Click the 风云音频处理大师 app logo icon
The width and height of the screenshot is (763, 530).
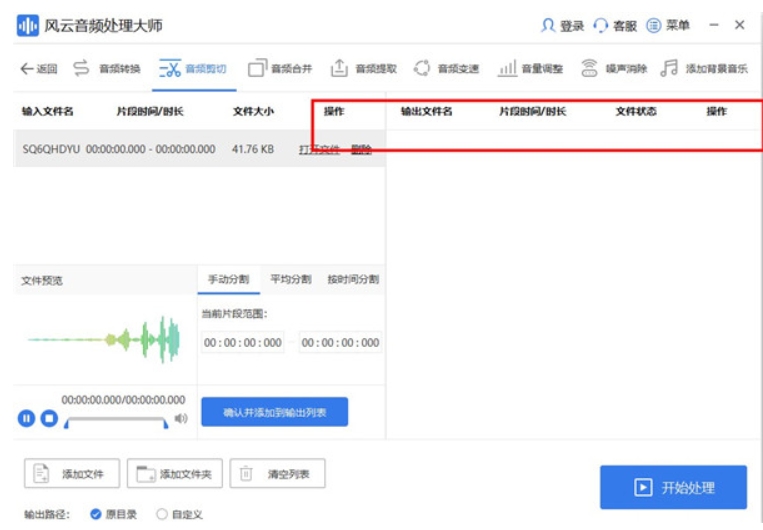pos(28,25)
